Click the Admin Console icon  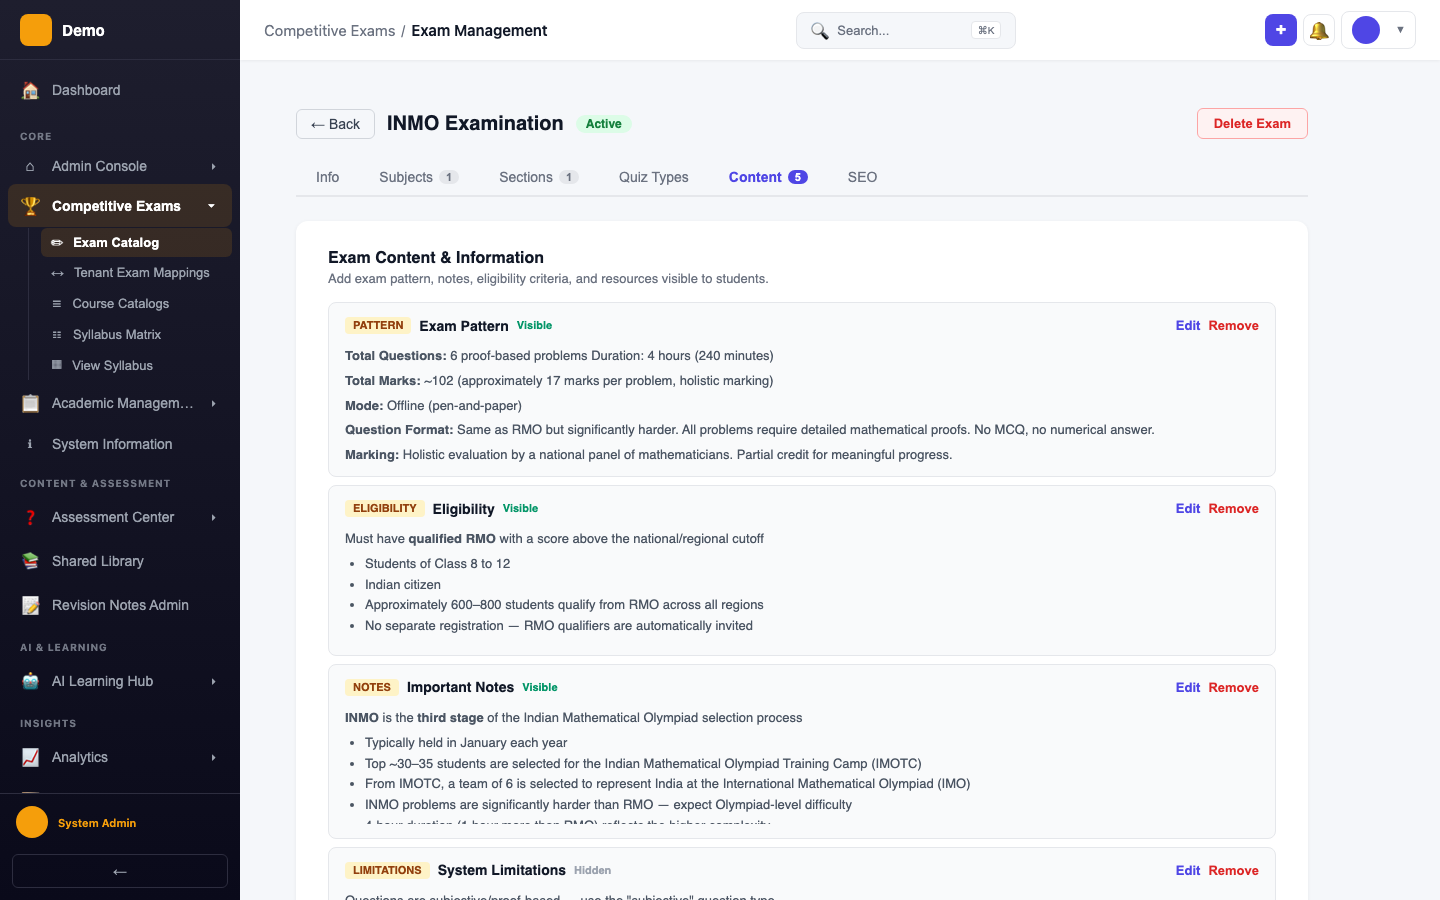click(x=30, y=166)
